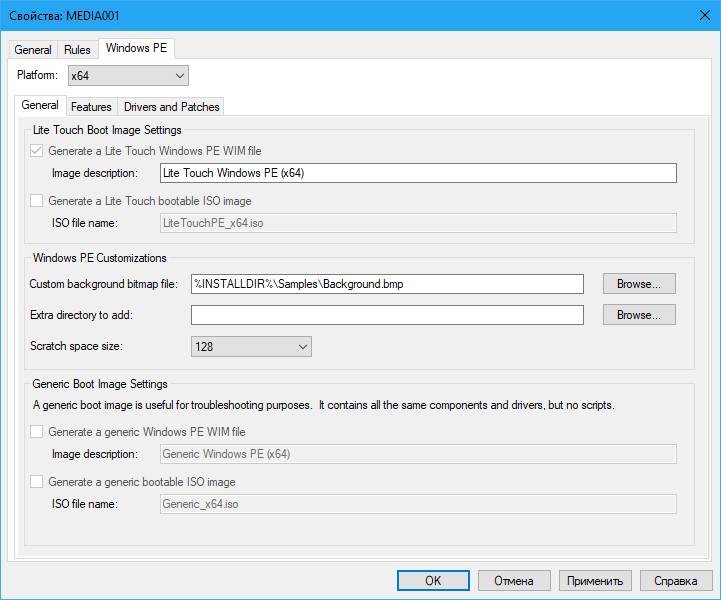Toggle Generate a Lite Touch bootable ISO image

click(37, 201)
